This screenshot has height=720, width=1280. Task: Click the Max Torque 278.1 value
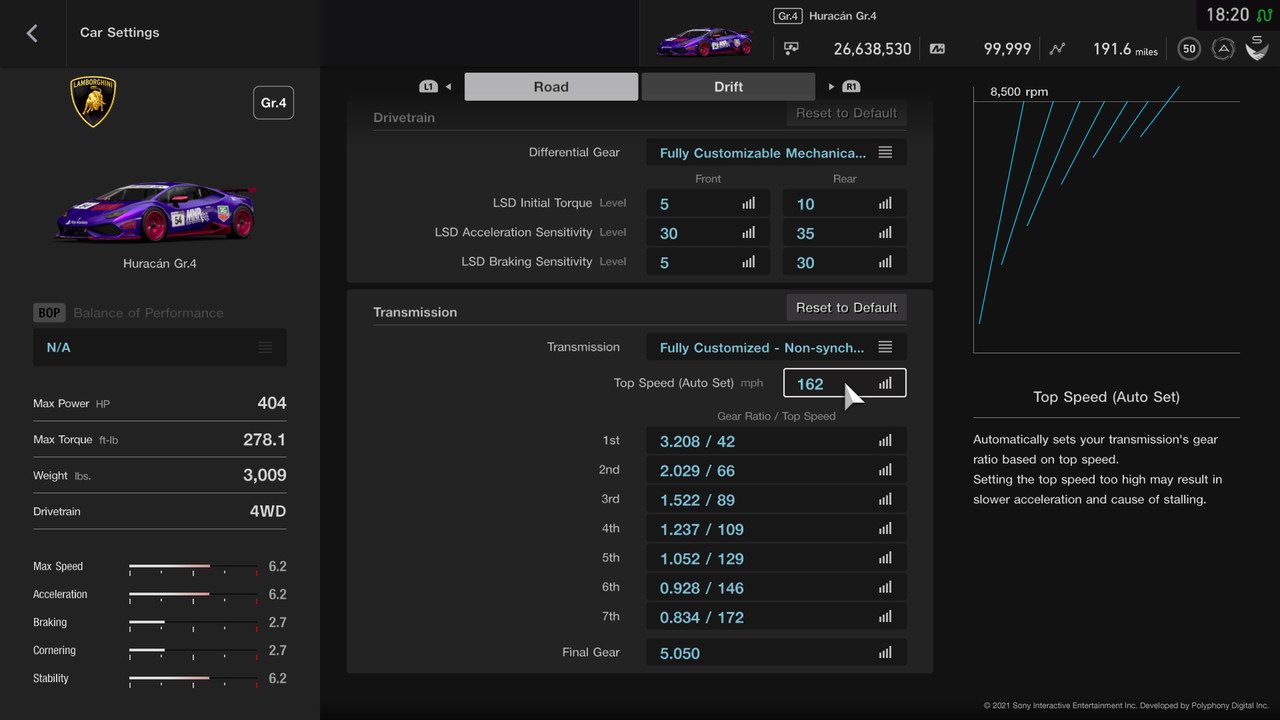pos(265,439)
